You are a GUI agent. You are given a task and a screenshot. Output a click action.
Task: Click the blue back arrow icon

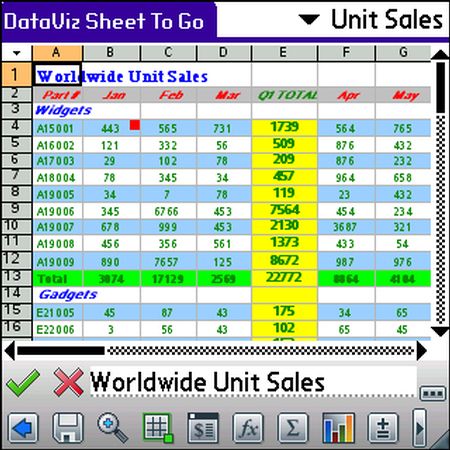click(x=23, y=428)
